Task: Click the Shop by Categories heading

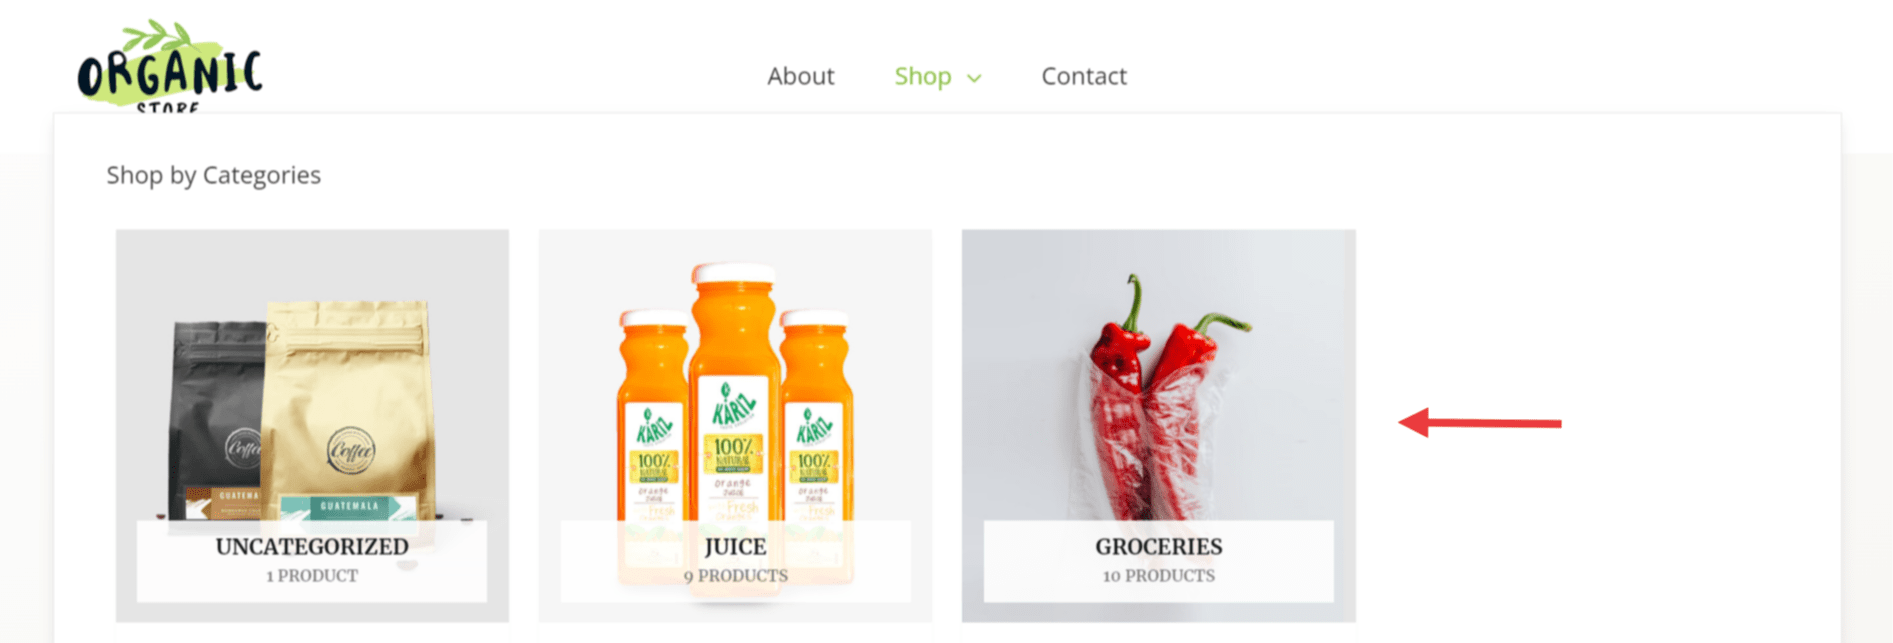Action: coord(213,175)
